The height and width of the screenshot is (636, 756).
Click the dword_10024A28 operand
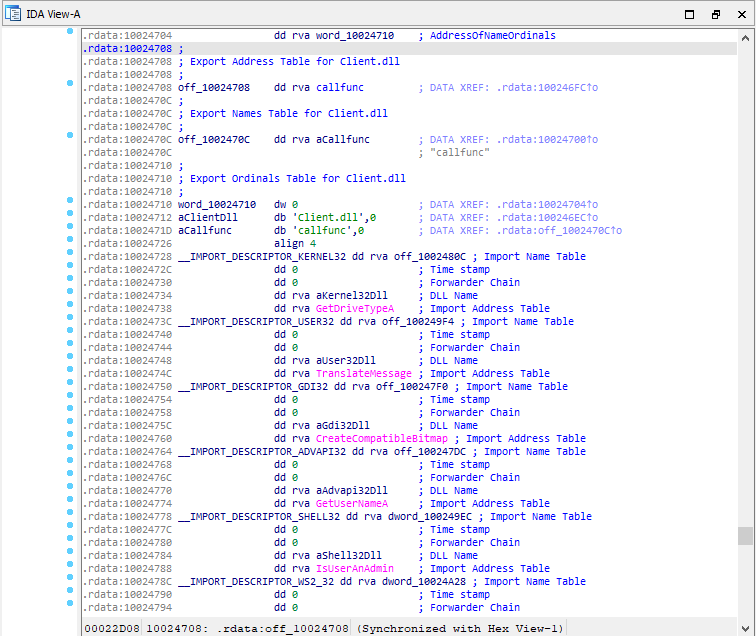click(424, 582)
